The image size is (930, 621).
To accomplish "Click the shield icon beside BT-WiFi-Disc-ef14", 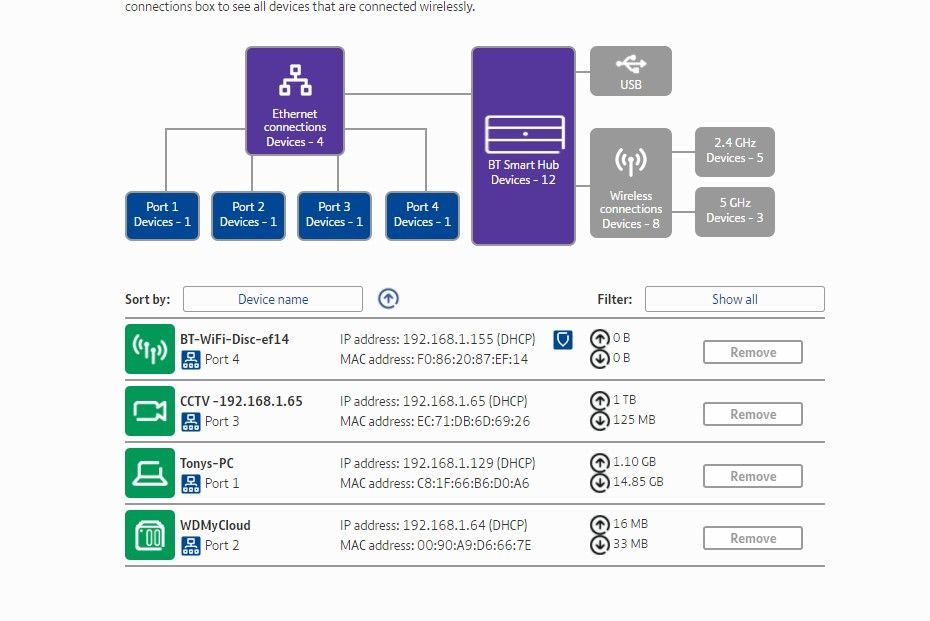I will pos(563,341).
